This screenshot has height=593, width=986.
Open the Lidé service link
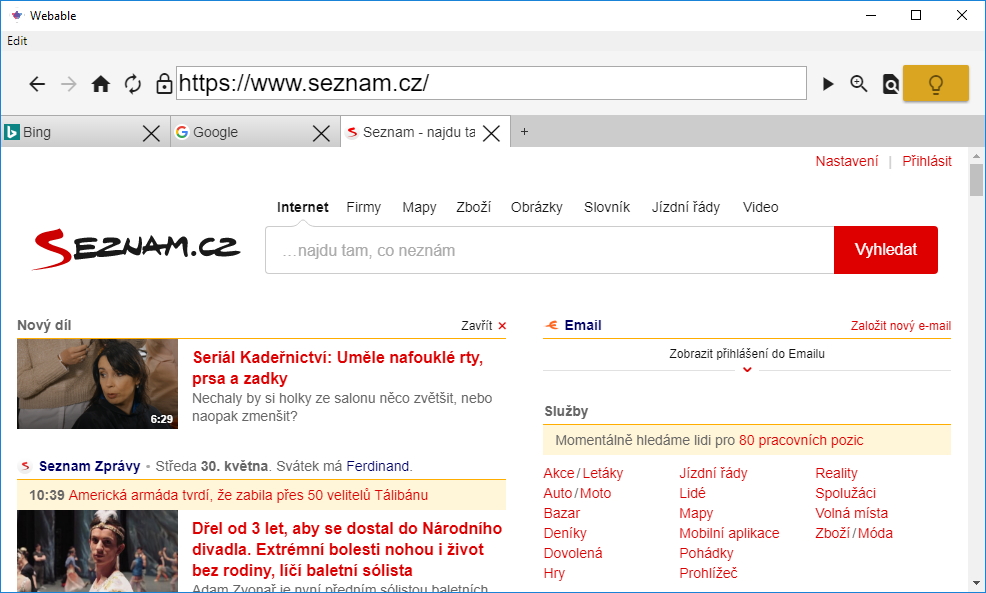(x=692, y=493)
